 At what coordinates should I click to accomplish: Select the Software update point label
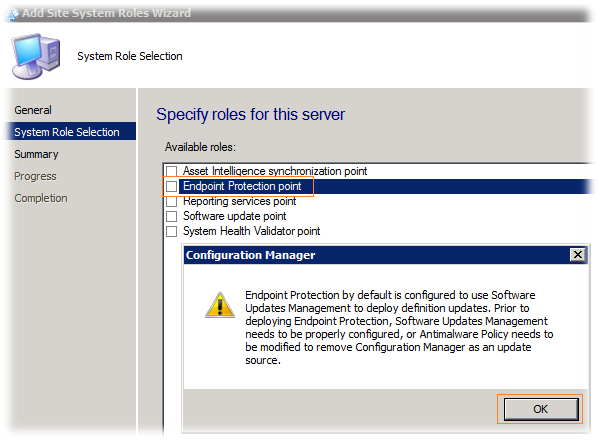(235, 216)
